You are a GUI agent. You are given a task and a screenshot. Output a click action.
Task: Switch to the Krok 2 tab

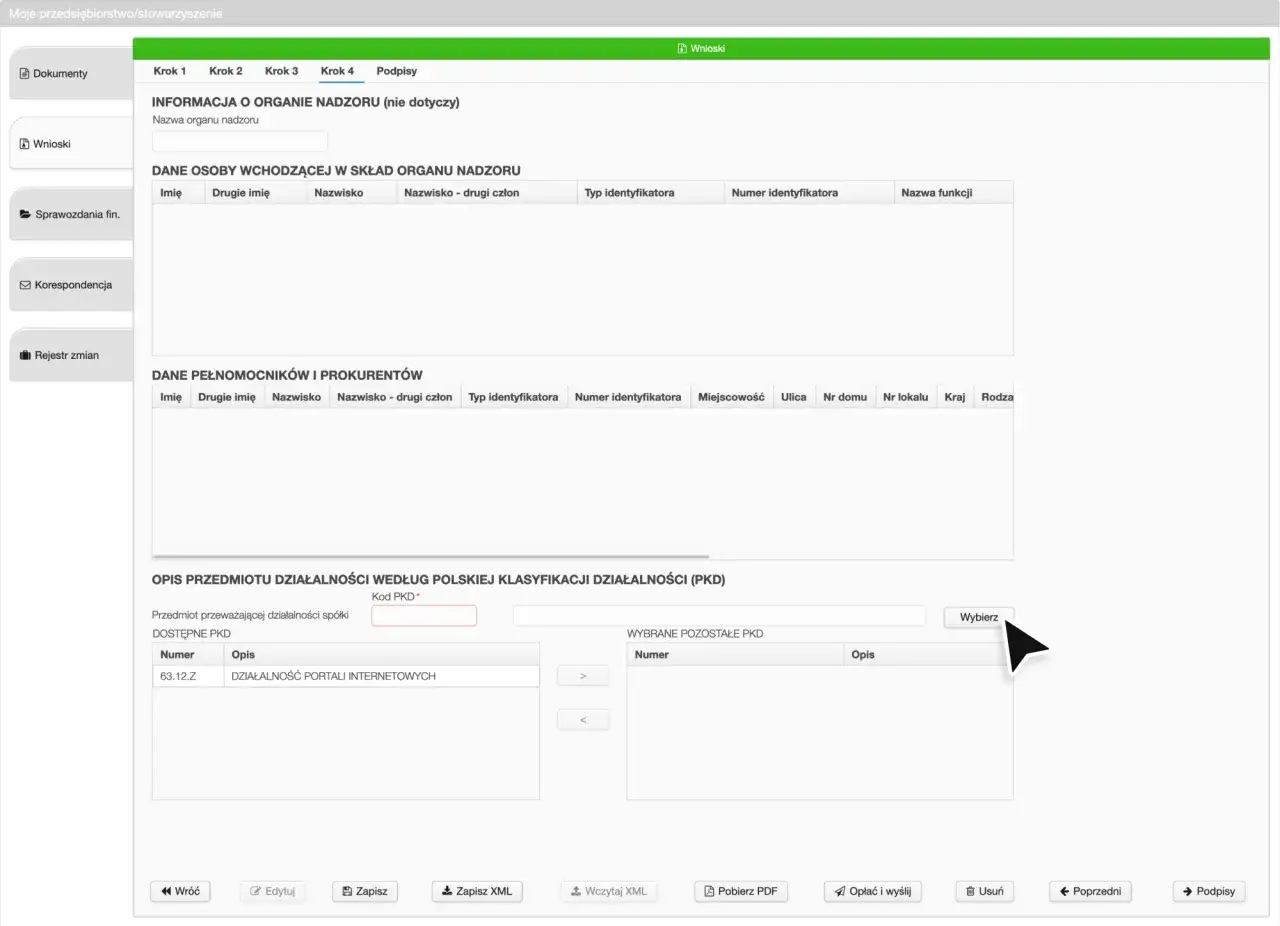click(225, 71)
